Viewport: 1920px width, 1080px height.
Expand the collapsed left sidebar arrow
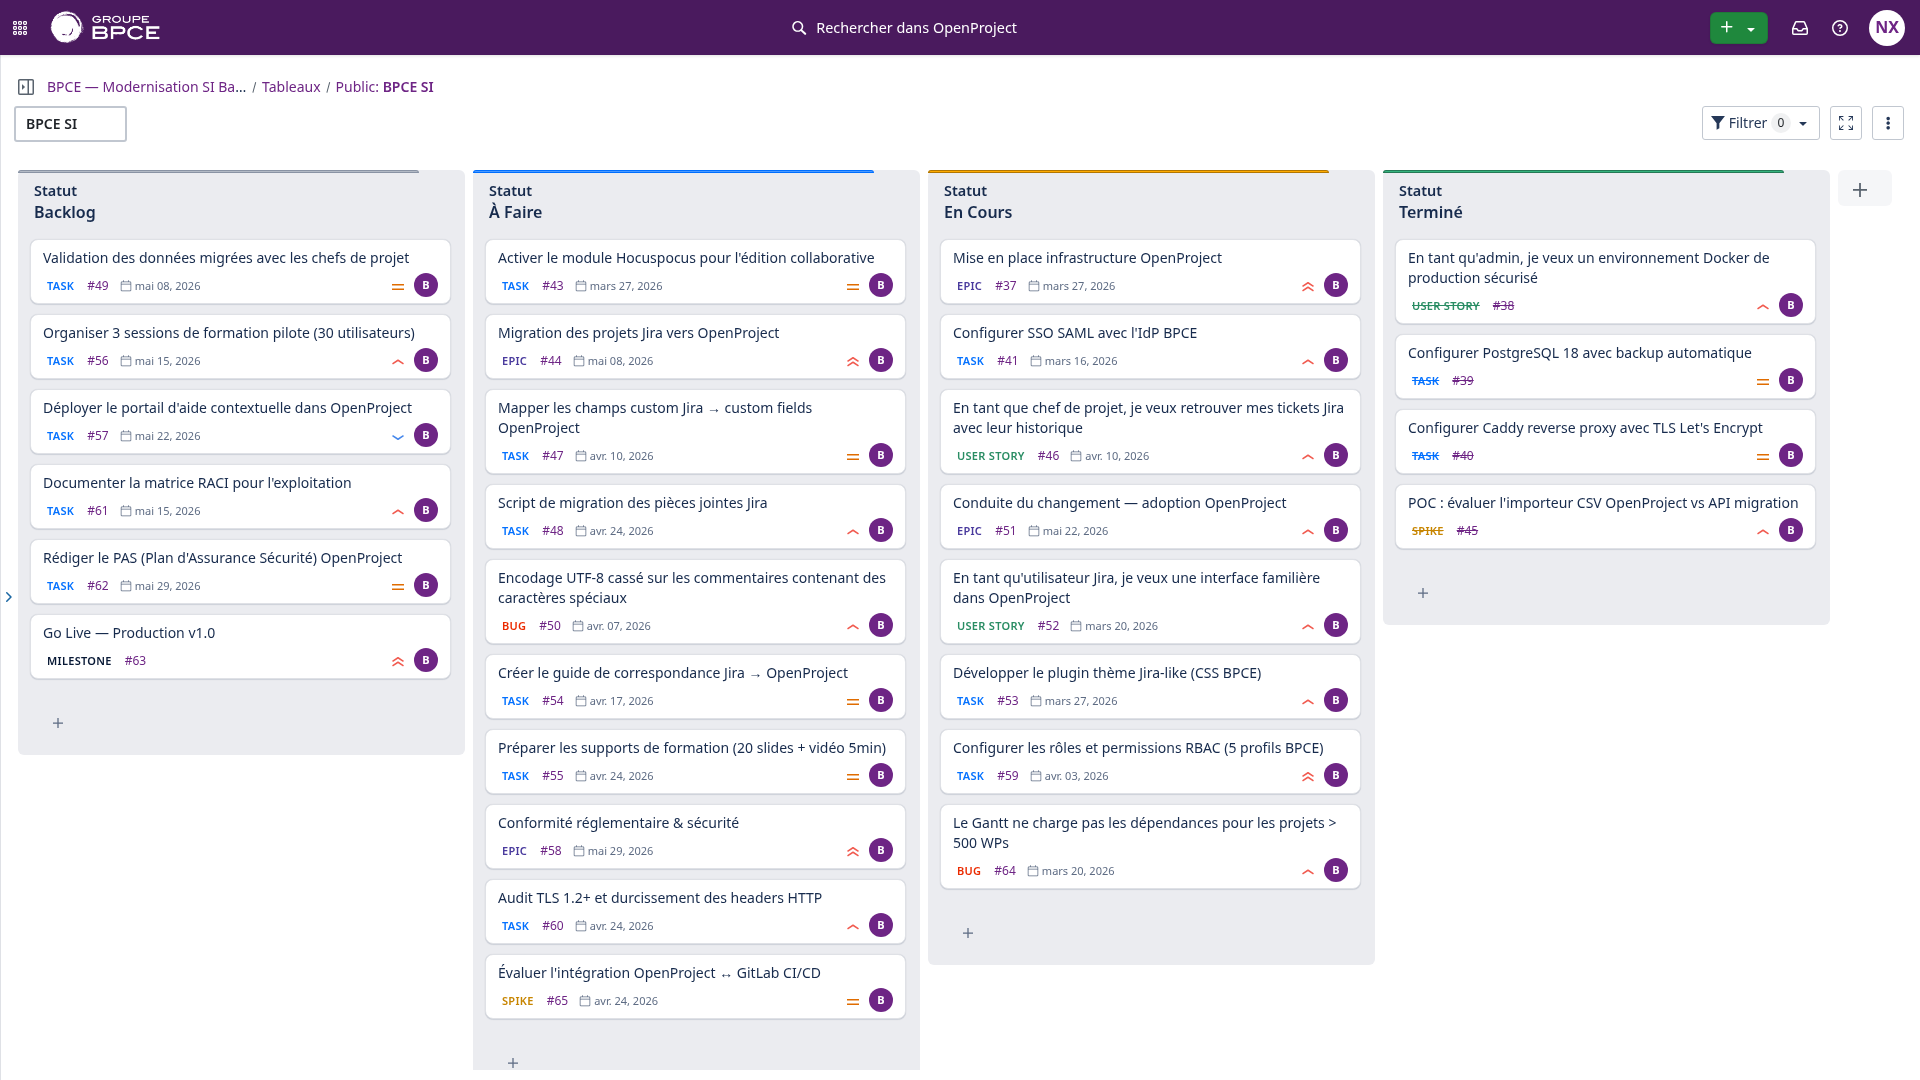point(9,597)
